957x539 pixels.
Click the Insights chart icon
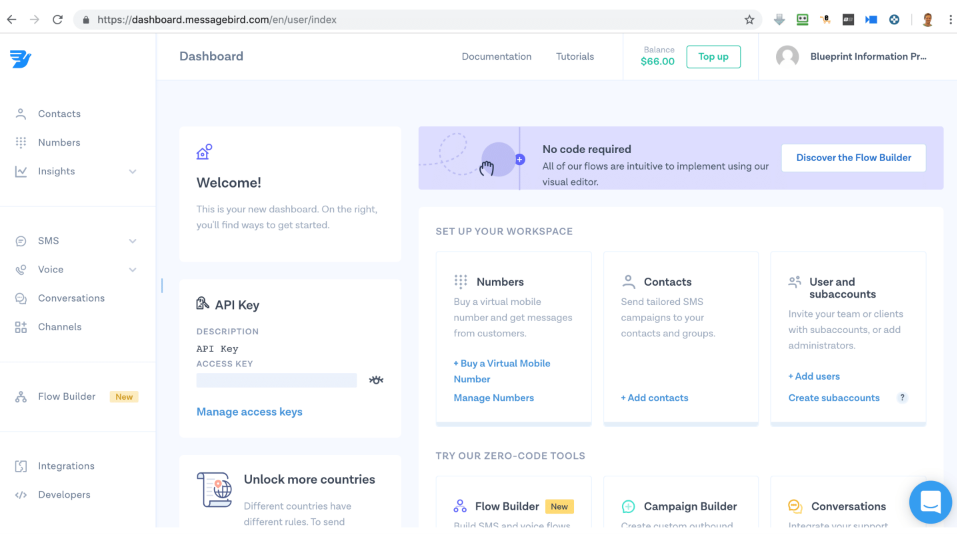21,172
